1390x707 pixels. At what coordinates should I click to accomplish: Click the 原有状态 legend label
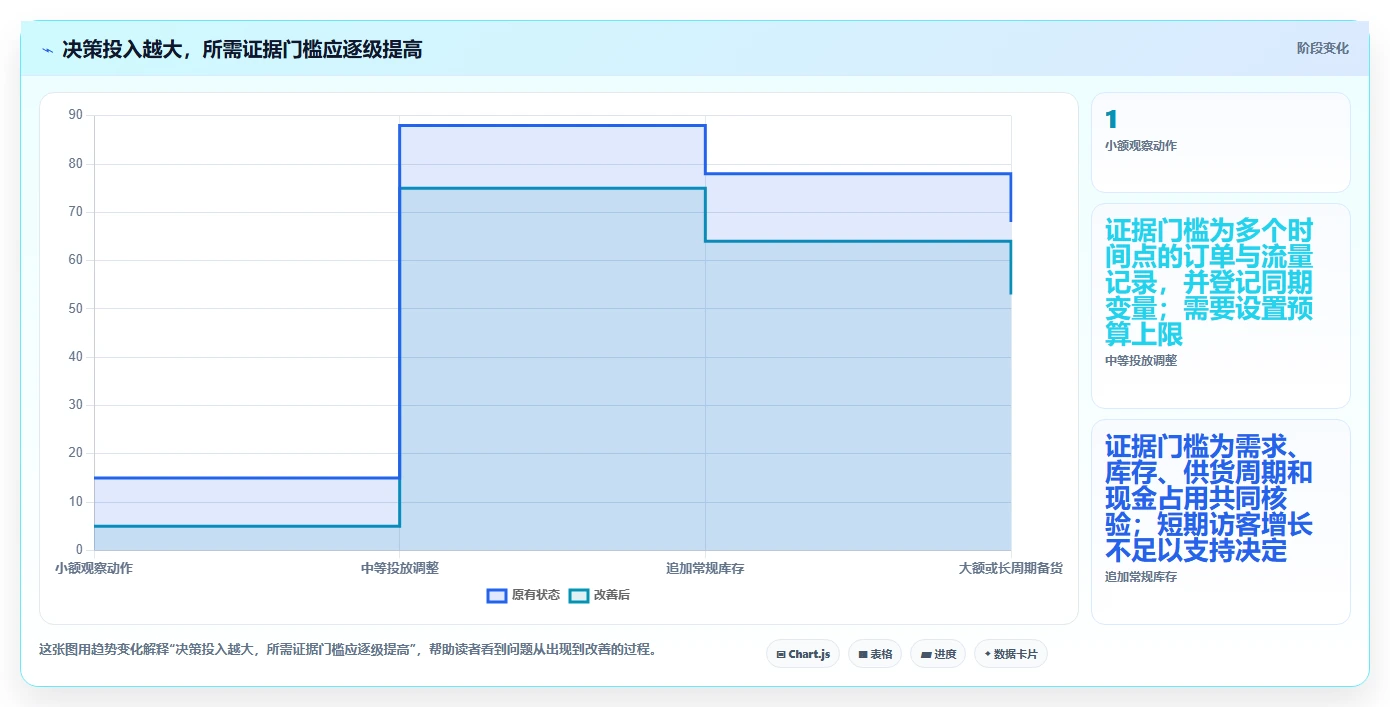click(536, 595)
